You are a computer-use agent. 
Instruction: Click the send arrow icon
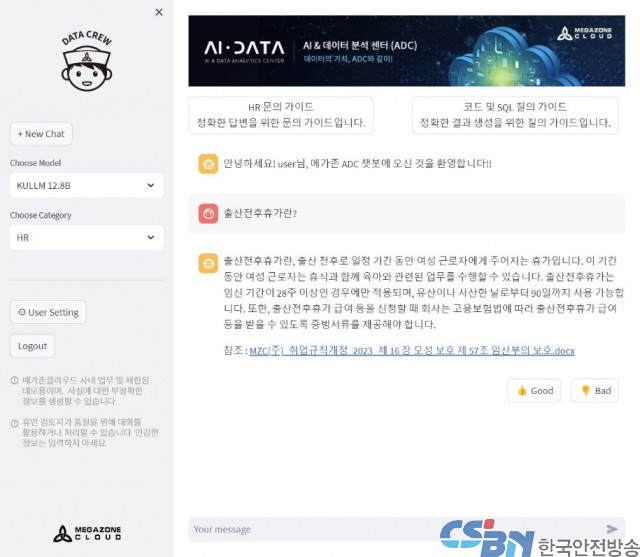coord(612,529)
